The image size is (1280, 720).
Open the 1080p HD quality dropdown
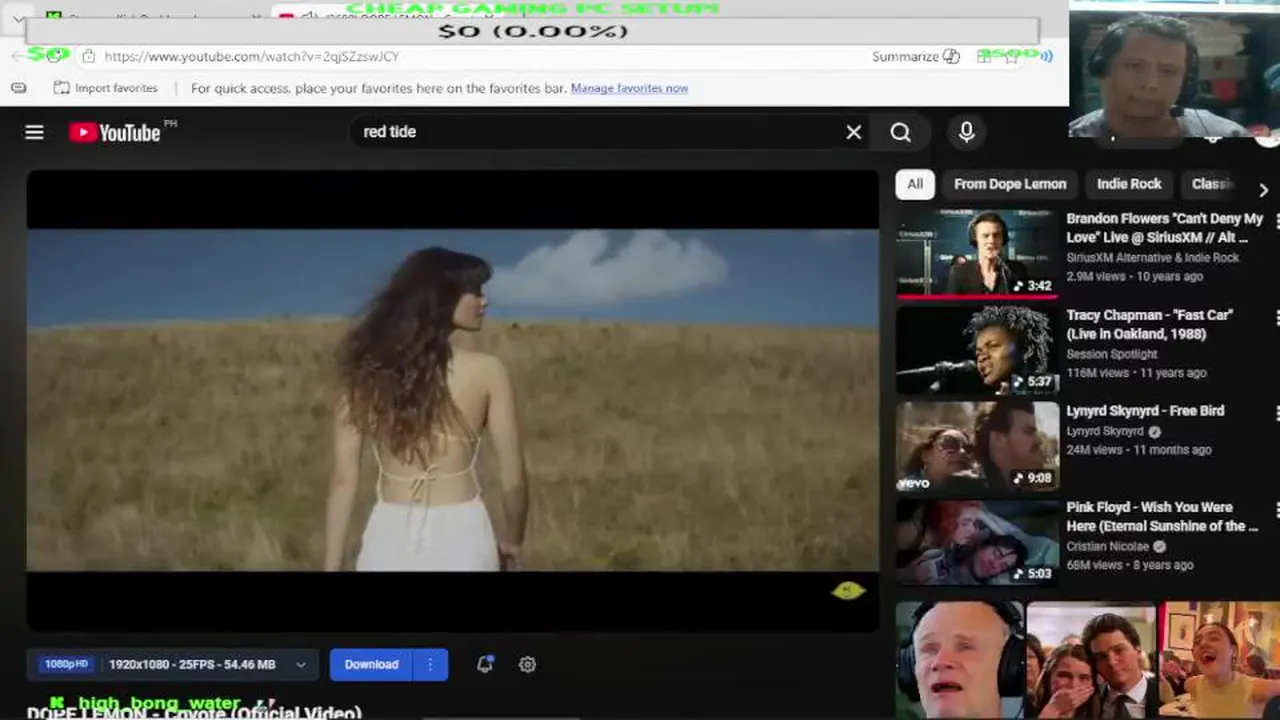[173, 664]
